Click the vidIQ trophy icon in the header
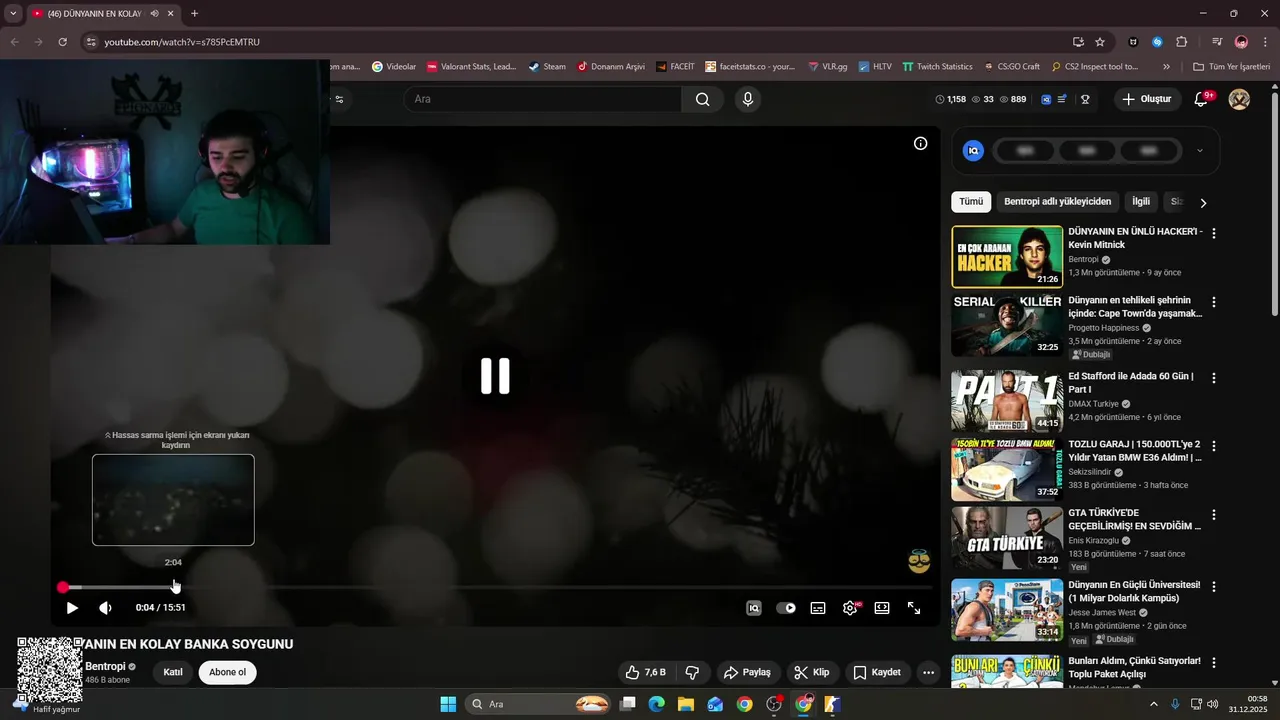The image size is (1280, 720). (x=1085, y=99)
